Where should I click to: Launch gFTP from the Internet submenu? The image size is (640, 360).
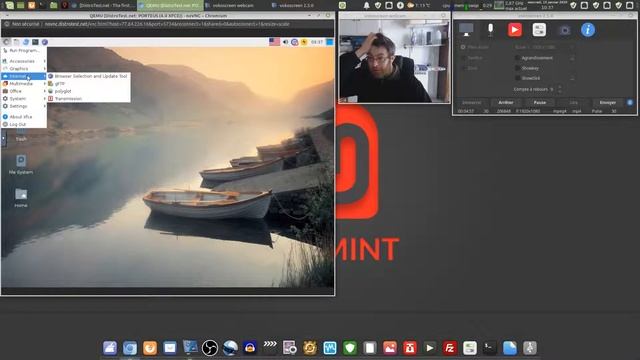89,84
